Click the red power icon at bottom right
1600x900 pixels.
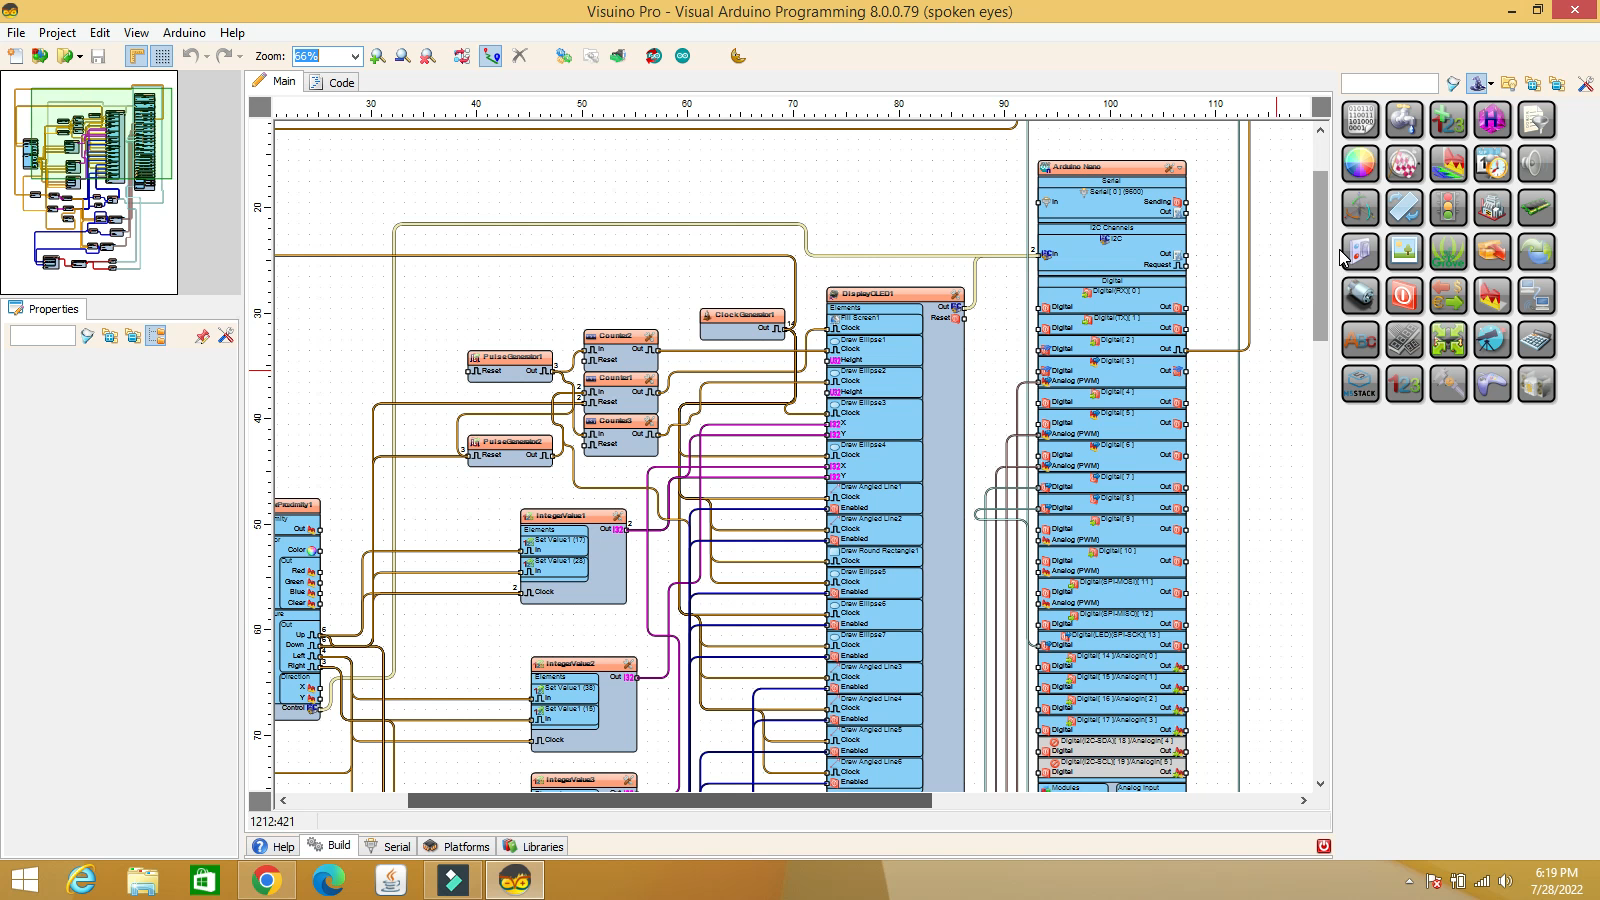1323,846
